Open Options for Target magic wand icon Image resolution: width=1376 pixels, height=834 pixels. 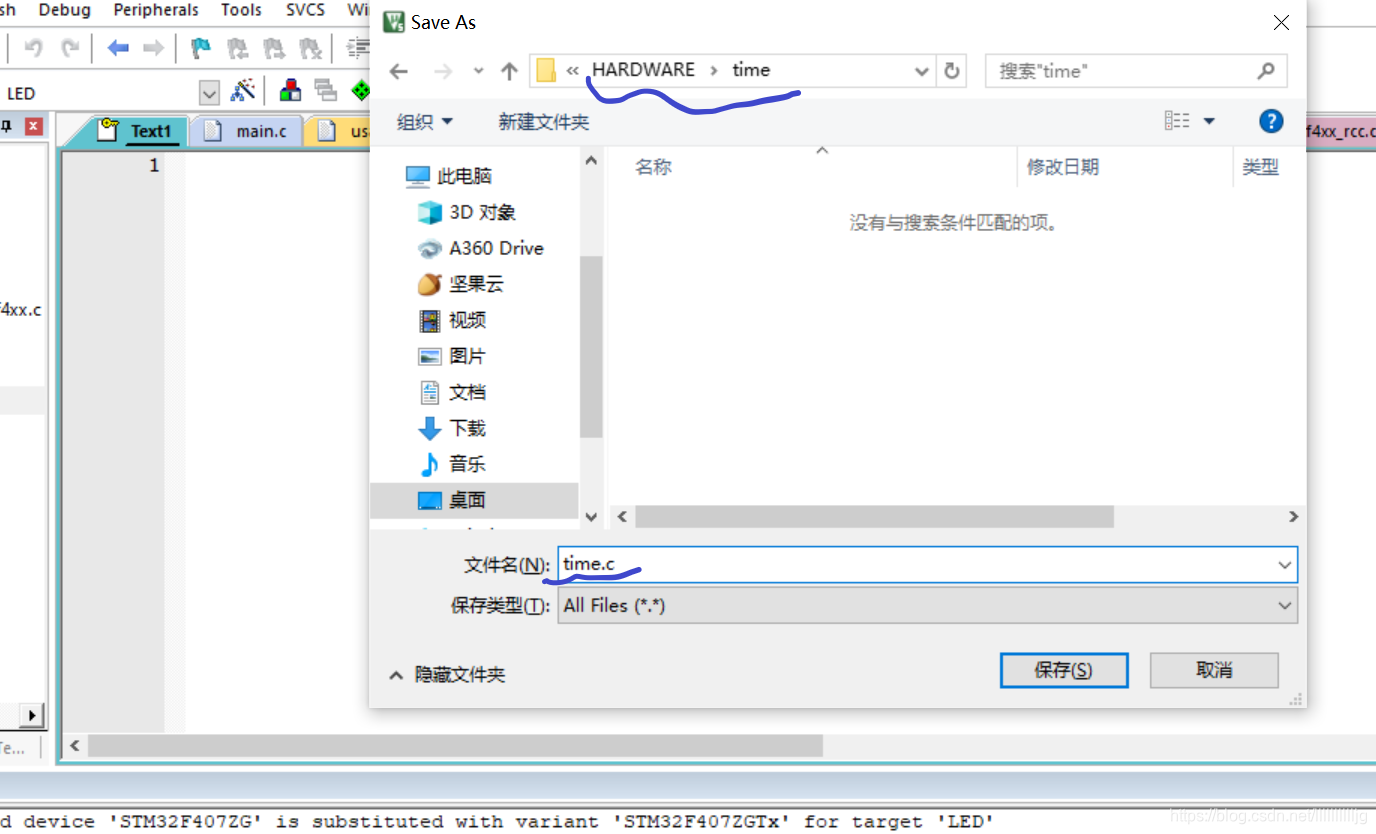[x=243, y=91]
